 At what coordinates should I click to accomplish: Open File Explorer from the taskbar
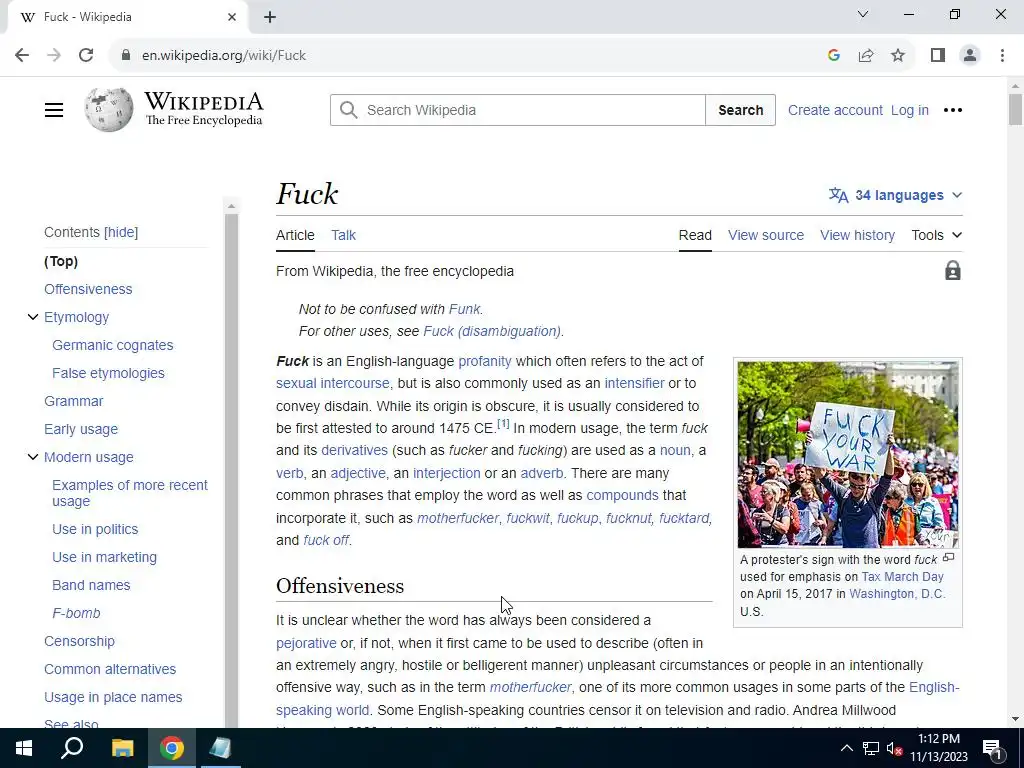122,748
